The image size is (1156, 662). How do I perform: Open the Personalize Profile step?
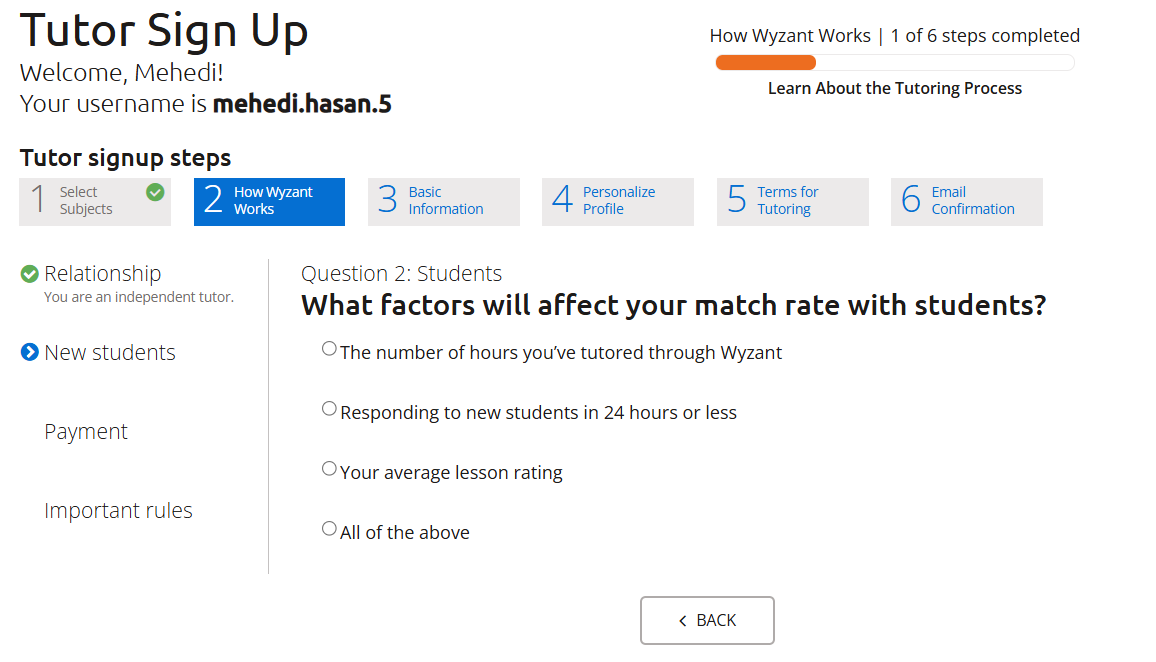click(x=617, y=201)
